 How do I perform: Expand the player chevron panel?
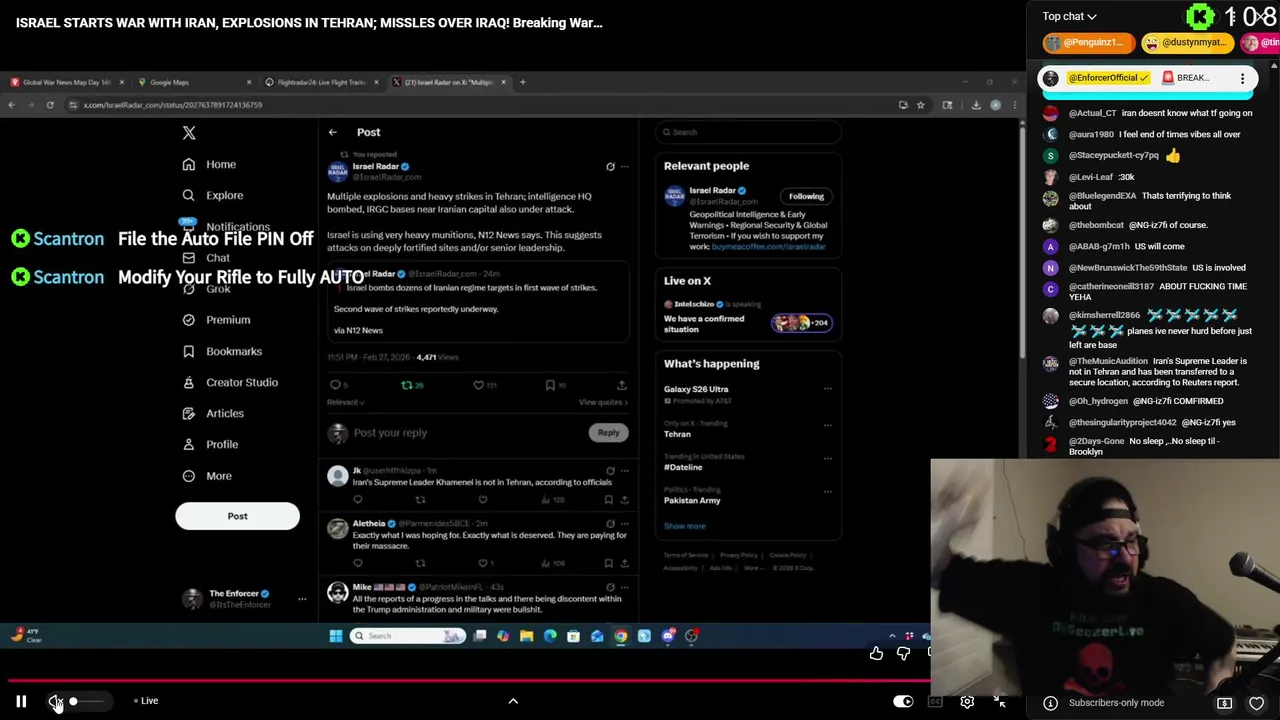[x=513, y=701]
